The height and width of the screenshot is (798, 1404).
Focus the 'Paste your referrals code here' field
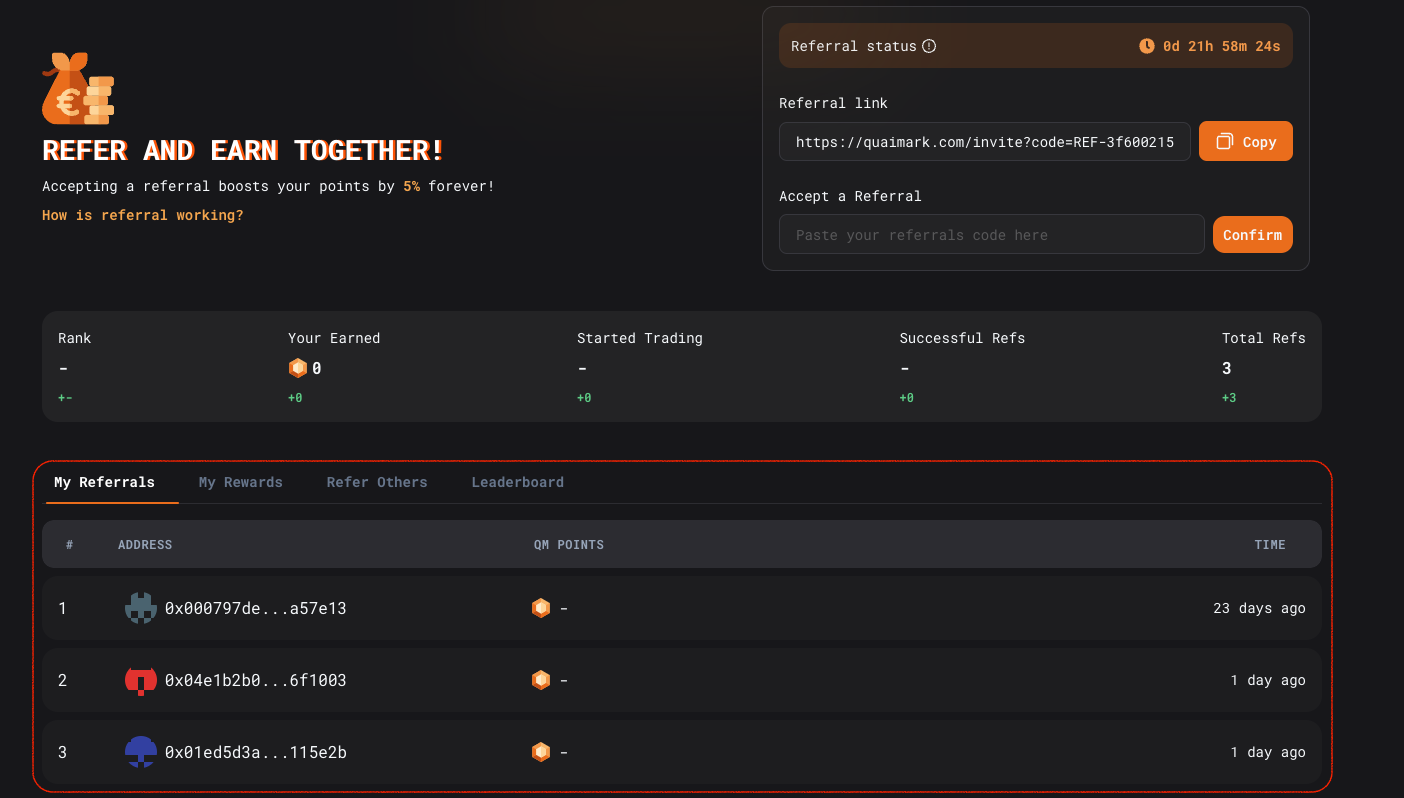991,235
